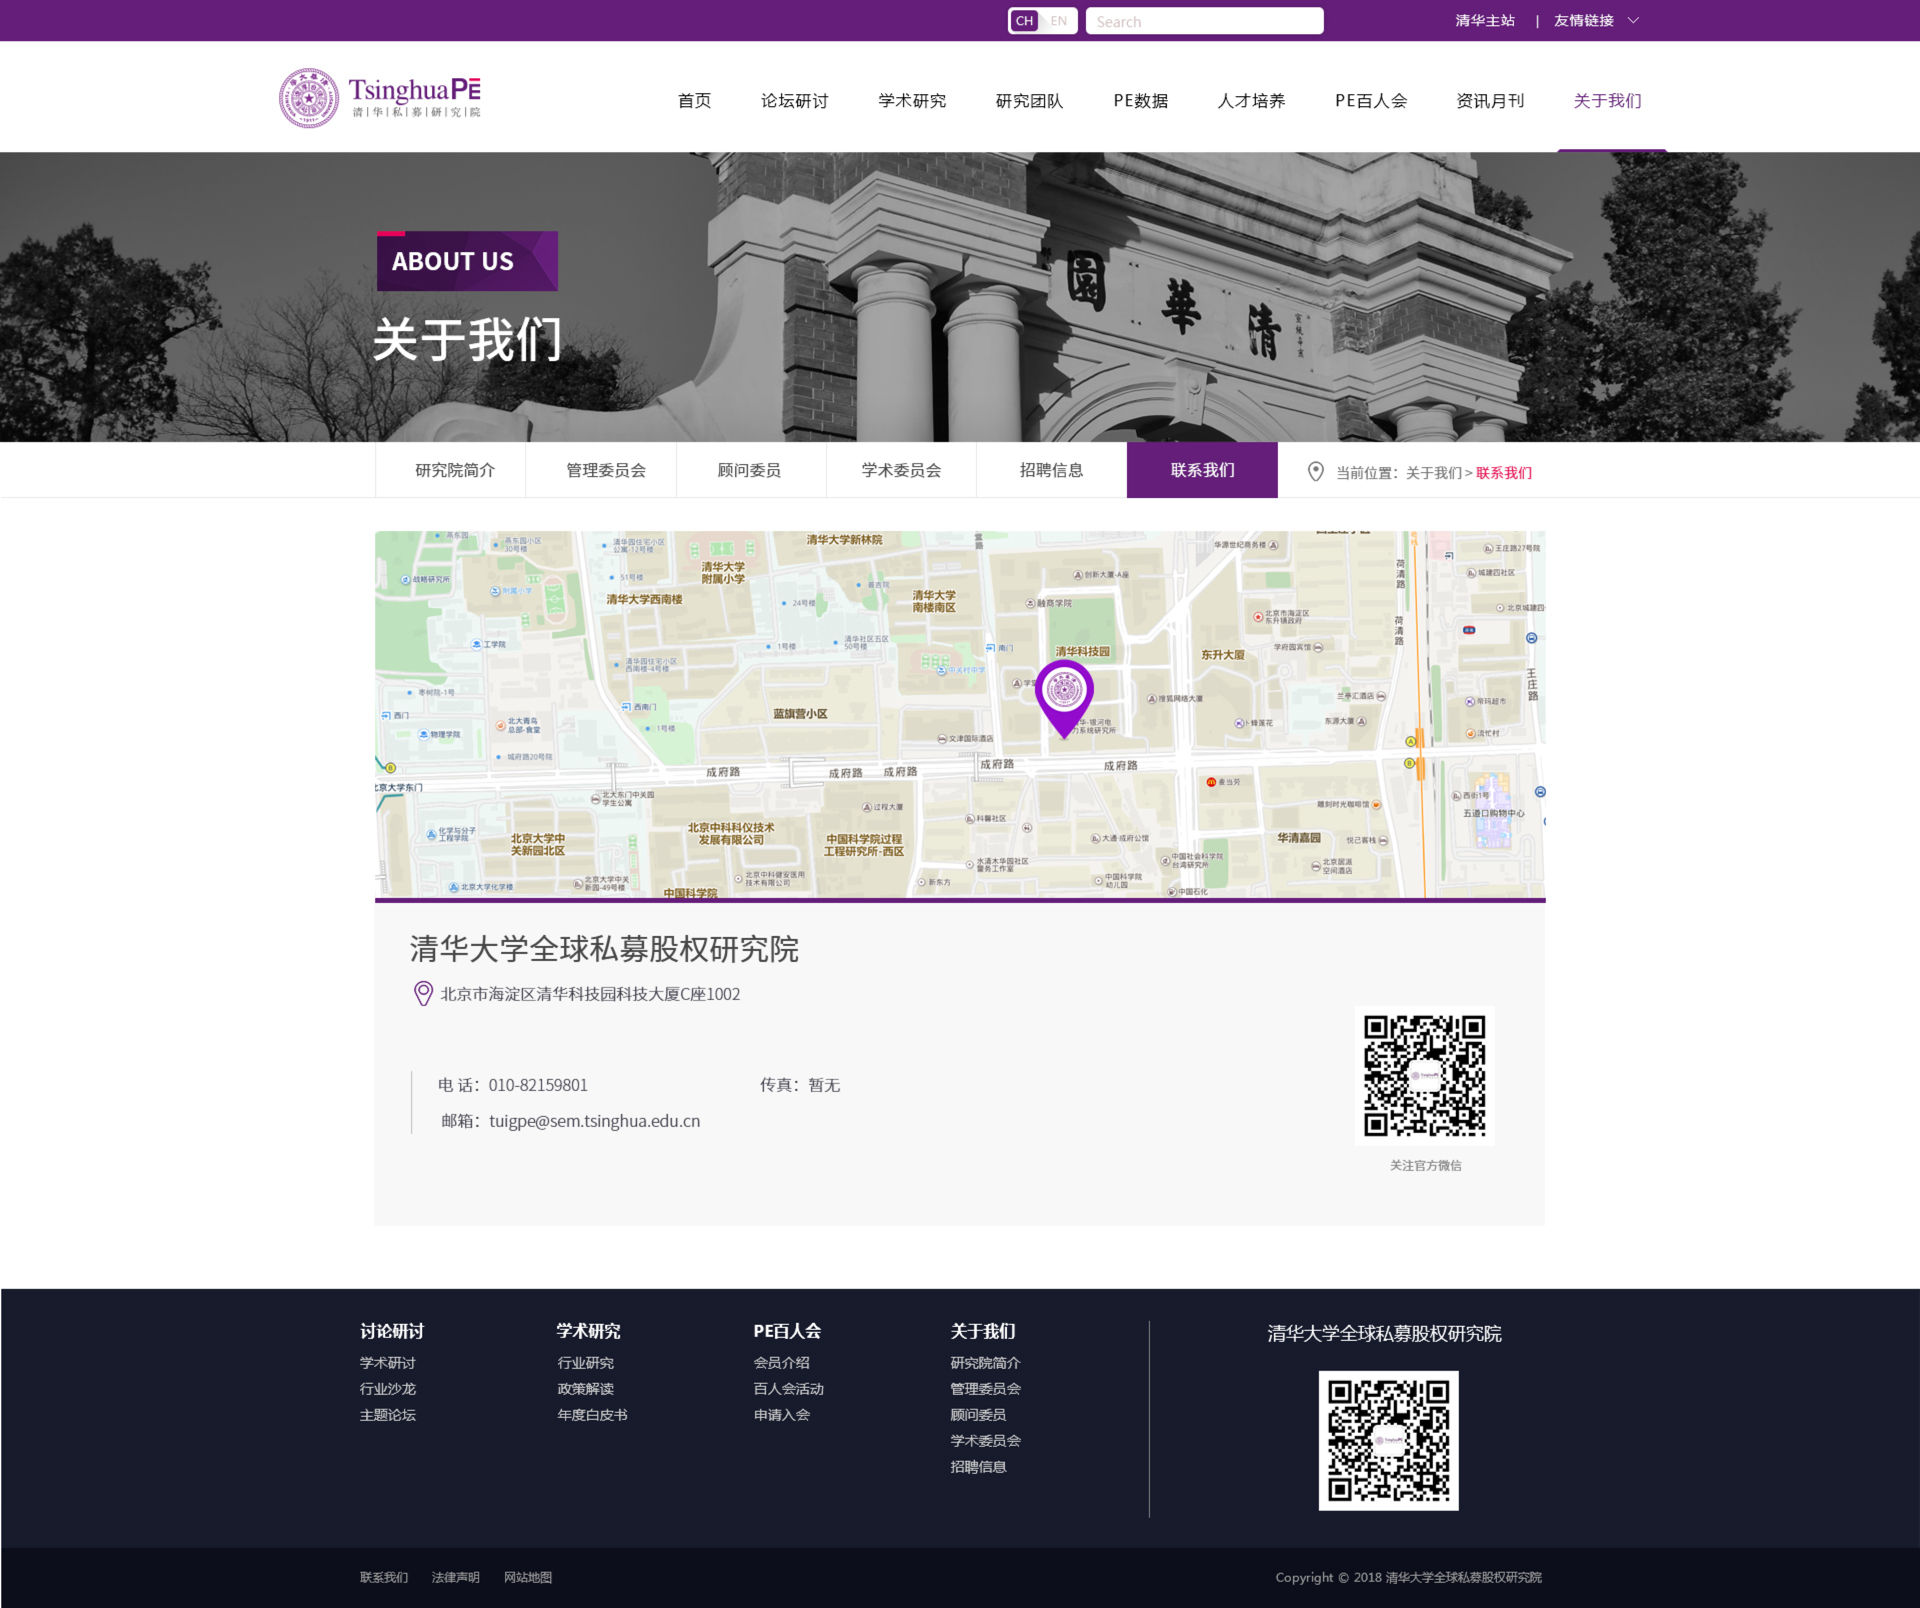Open bottom-bar link 联系我们
1920x1608 pixels.
tap(384, 1577)
